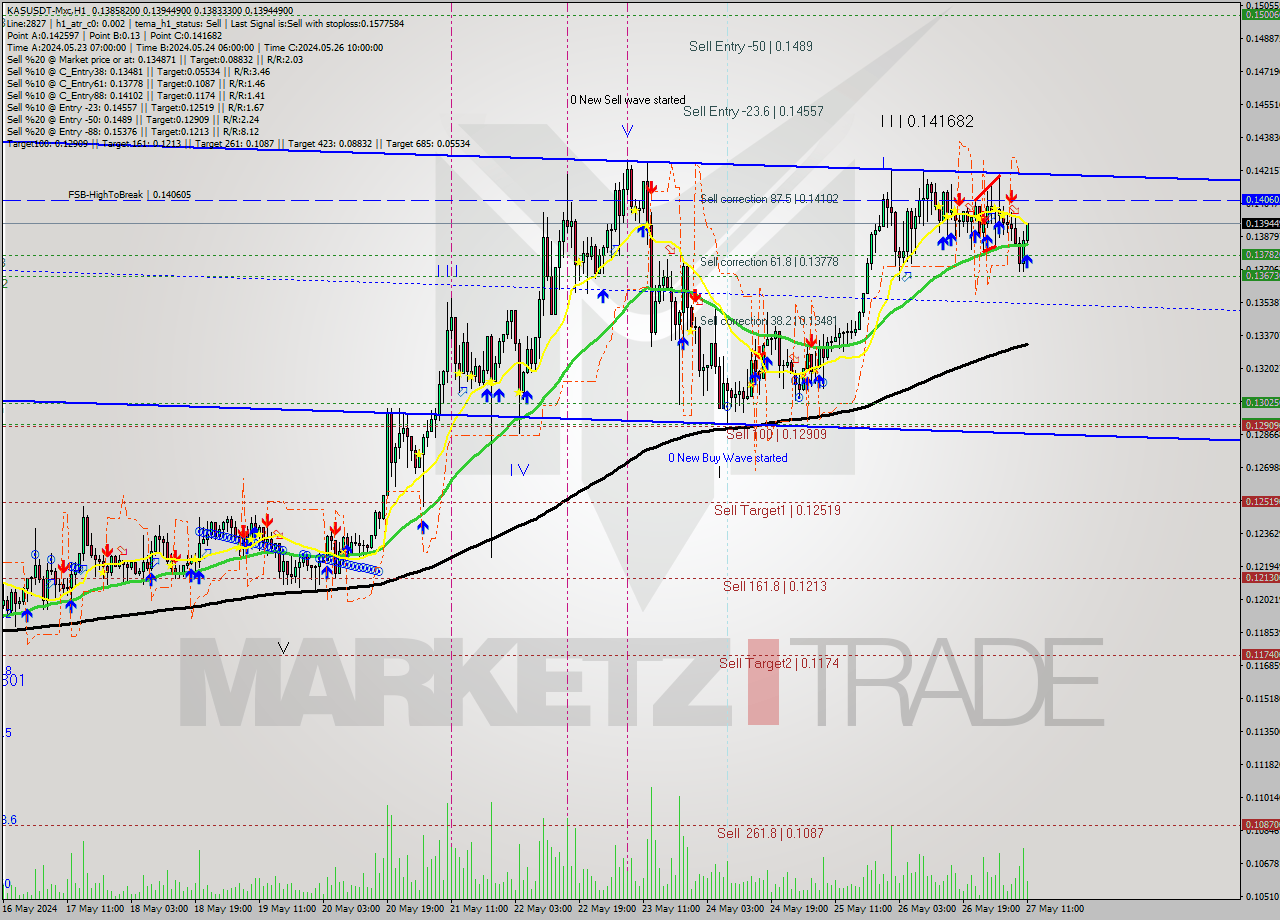Viewport: 1280px width, 920px height.
Task: Click the '24 May 19:00' time axis label
Action: point(799,908)
